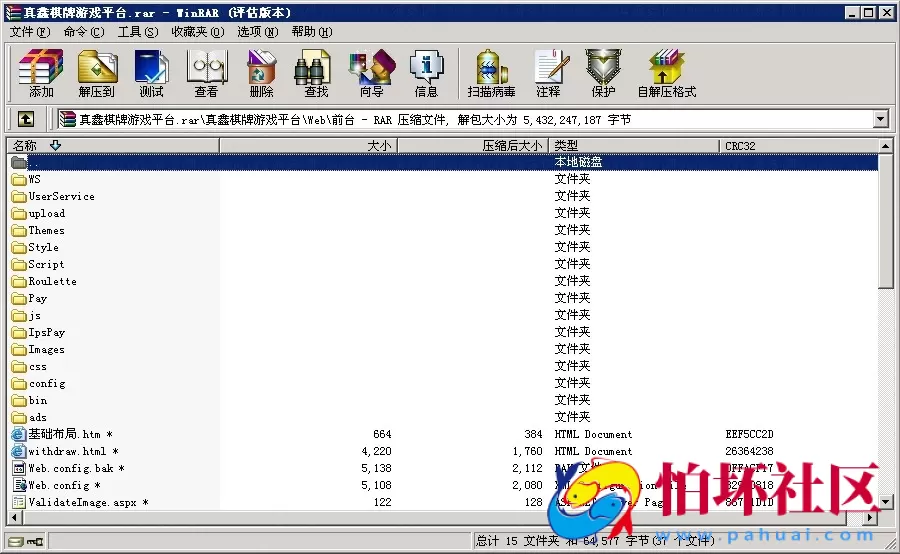Screen dimensions: 900x554
Task: Click the vertical scrollbar down arrow
Action: (886, 502)
